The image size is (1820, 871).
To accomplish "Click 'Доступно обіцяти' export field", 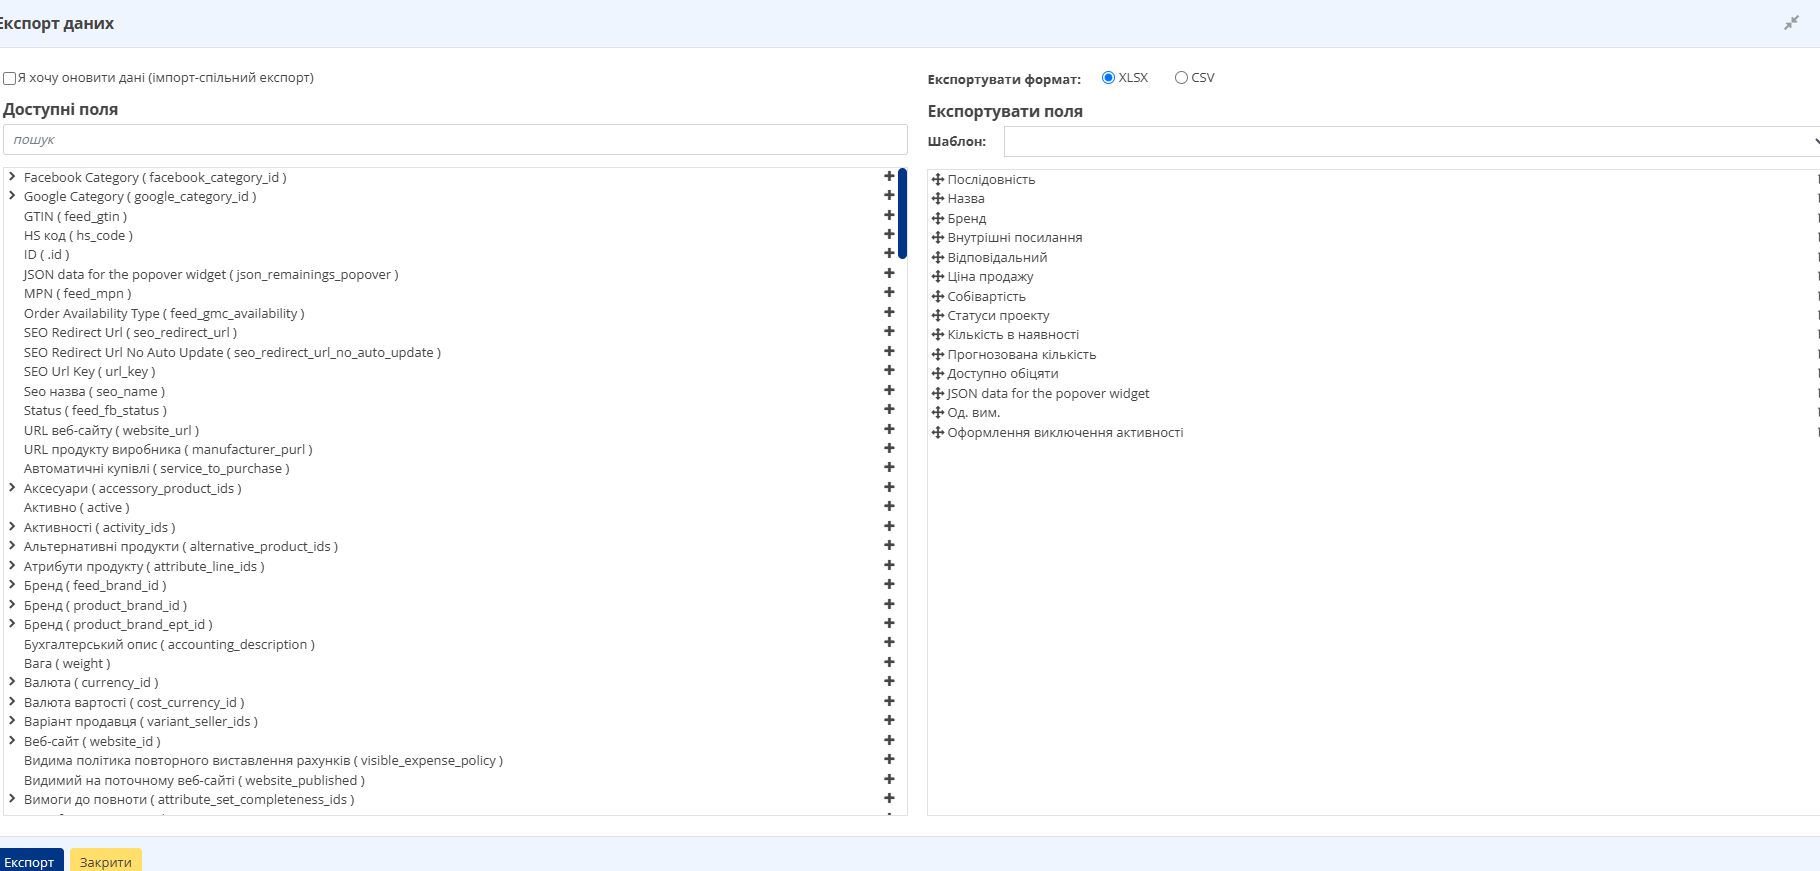I will (x=1003, y=374).
